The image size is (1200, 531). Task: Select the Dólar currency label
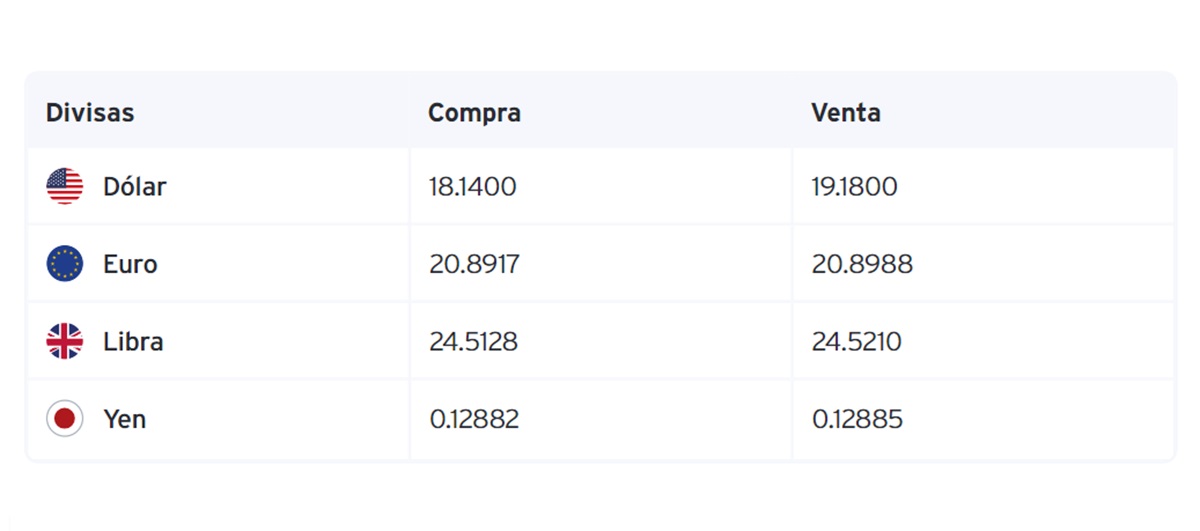coord(135,187)
